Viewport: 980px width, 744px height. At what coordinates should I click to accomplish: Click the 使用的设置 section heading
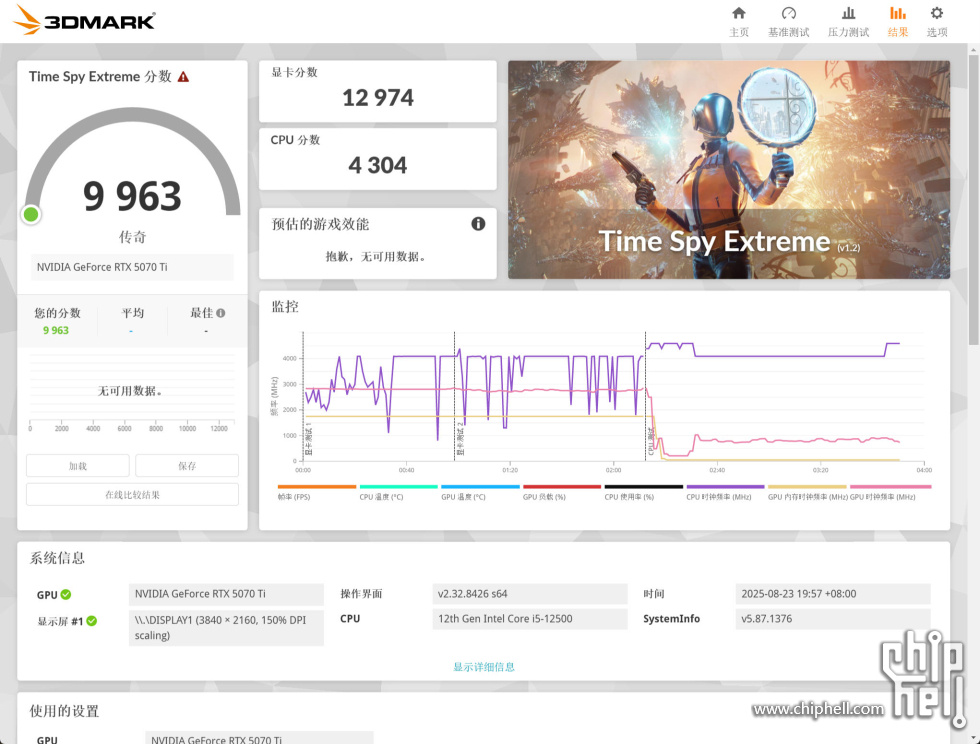tap(64, 711)
